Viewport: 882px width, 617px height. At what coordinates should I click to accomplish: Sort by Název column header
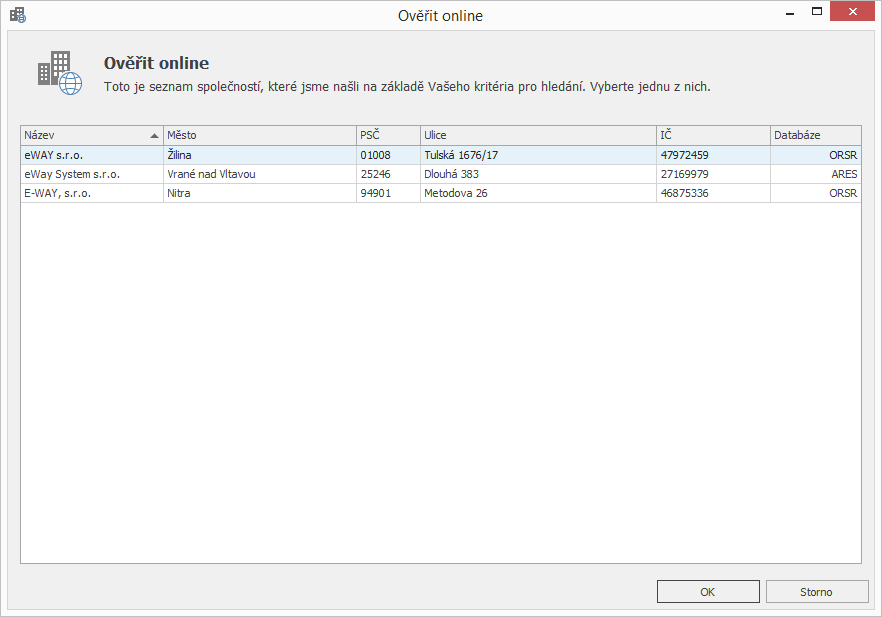(x=92, y=135)
